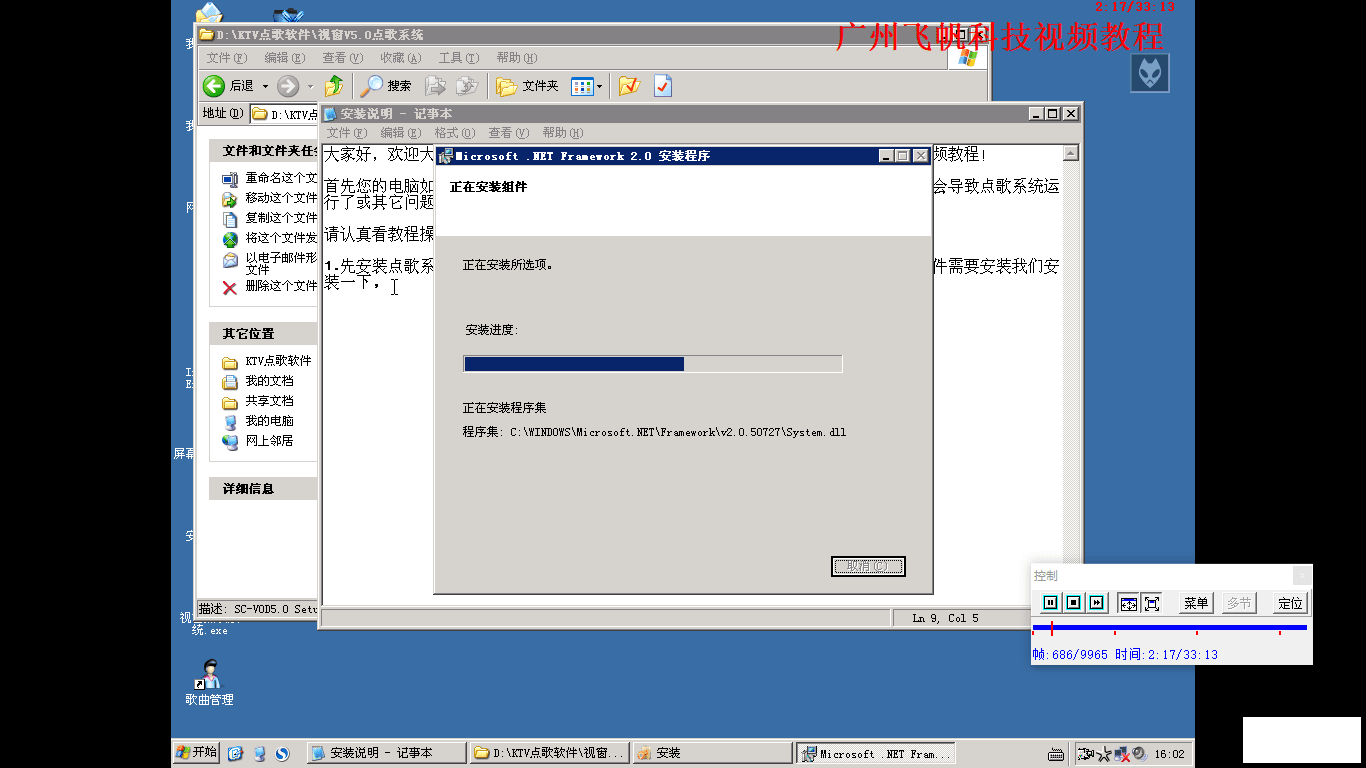Pause playback in the 控制 panel
This screenshot has height=768, width=1366.
point(1050,603)
